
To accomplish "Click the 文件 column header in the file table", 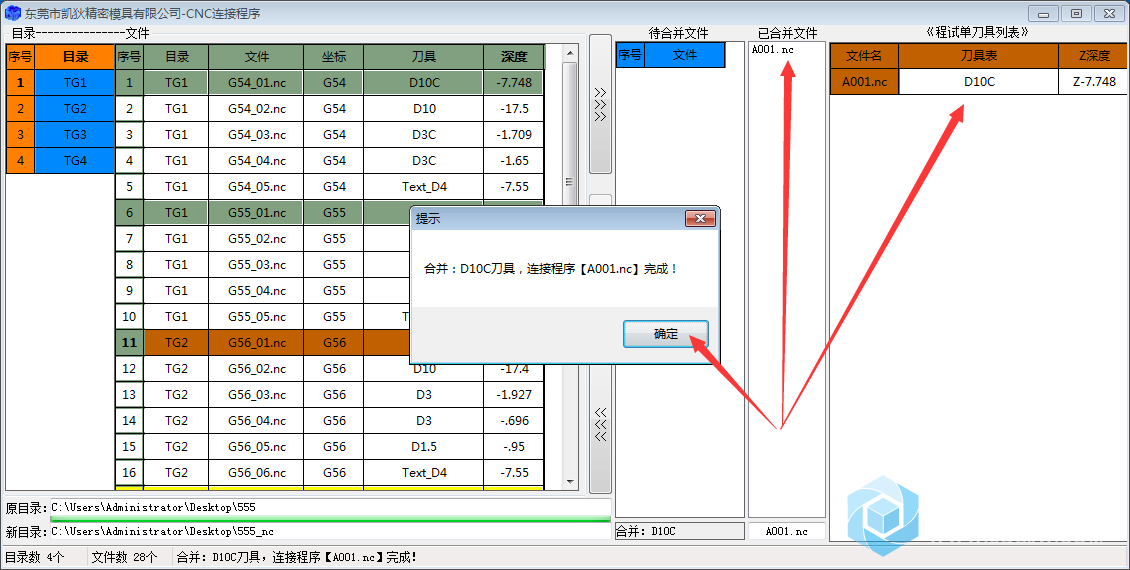I will pyautogui.click(x=257, y=56).
